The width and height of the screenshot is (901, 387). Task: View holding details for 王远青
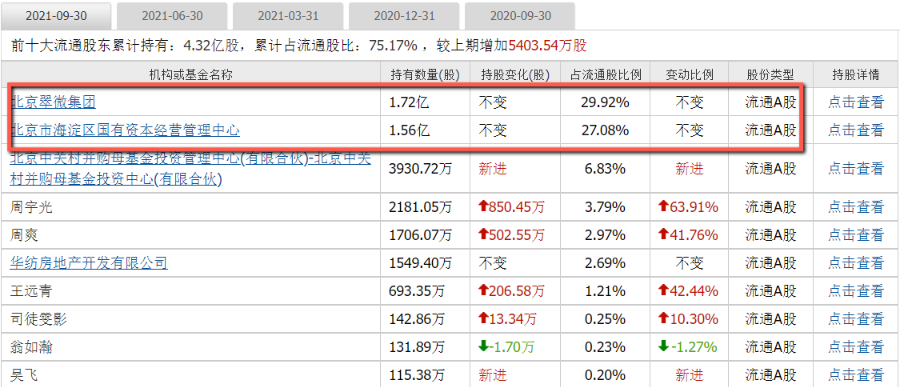pyautogui.click(x=856, y=291)
